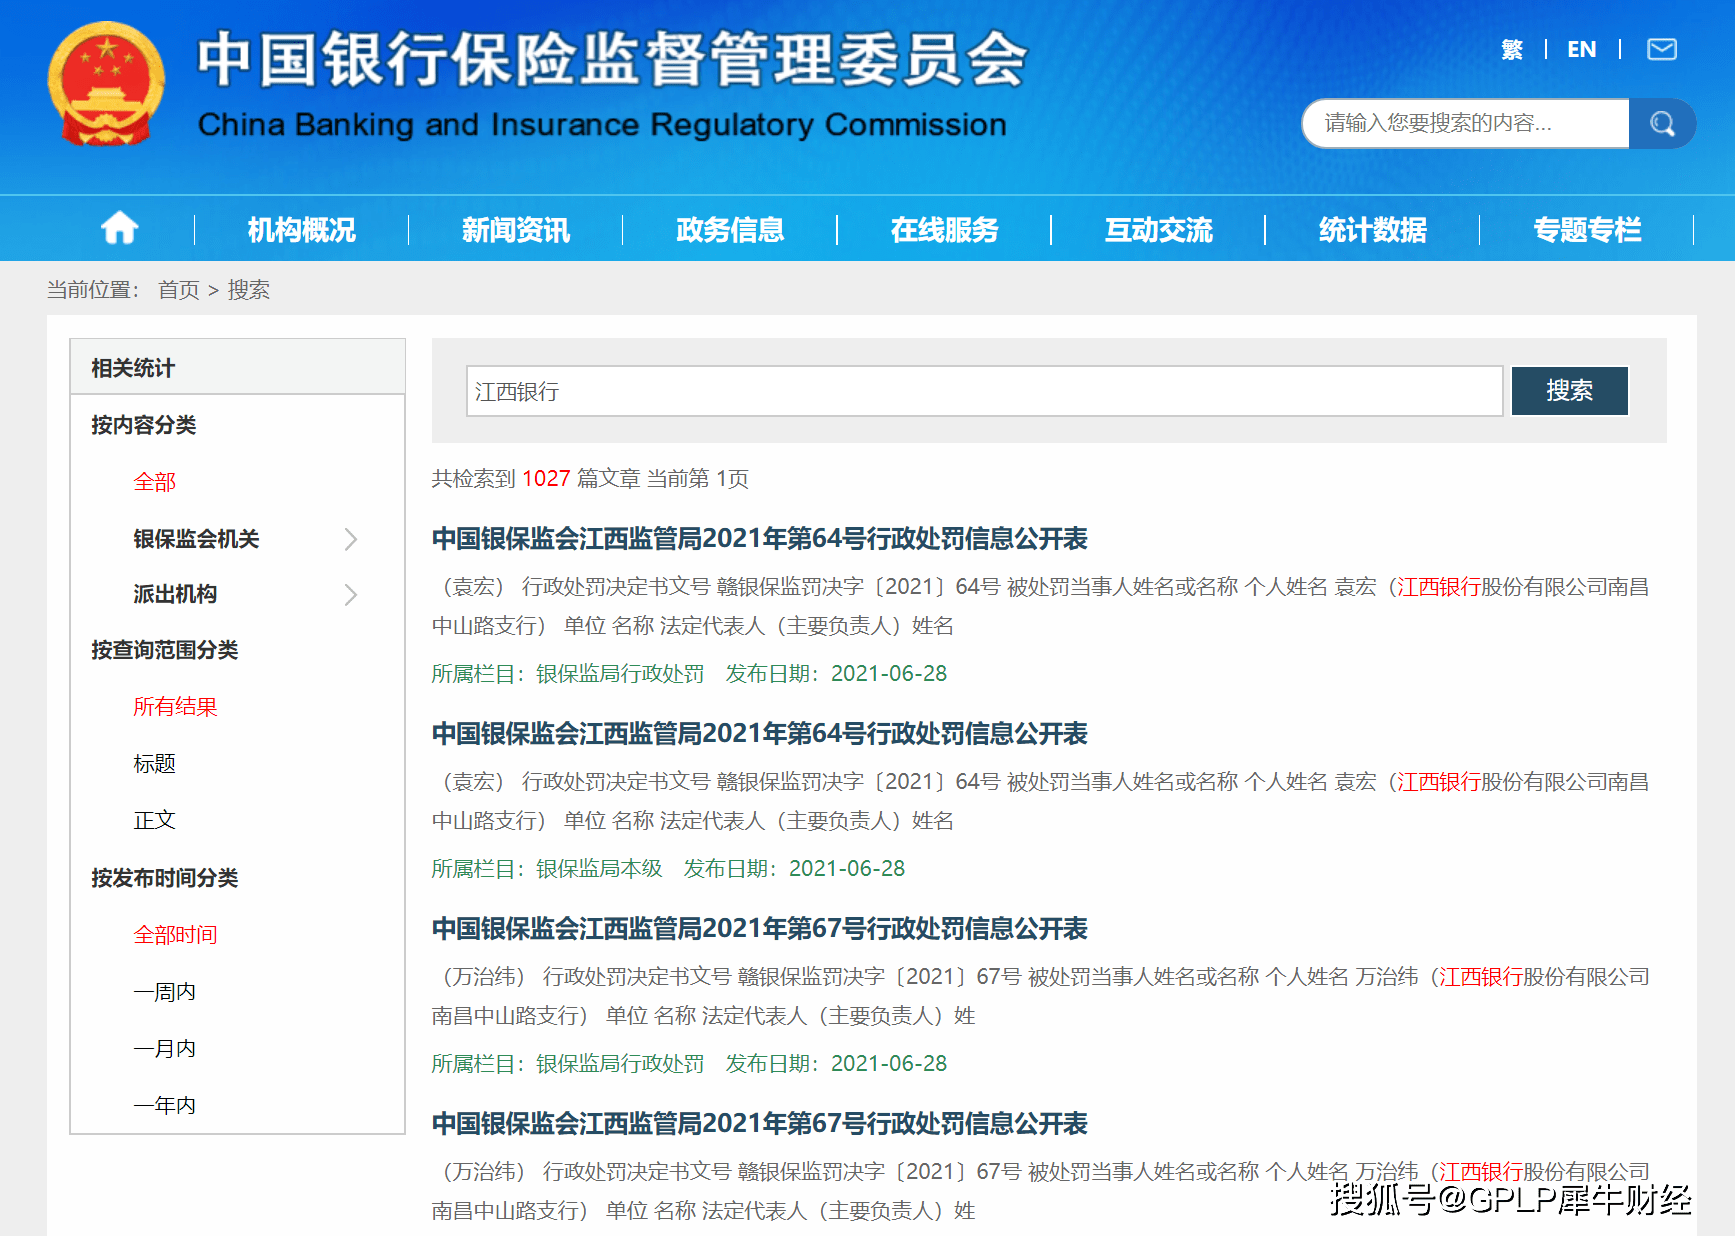Open the 机构概况 menu
The image size is (1735, 1236).
[301, 230]
